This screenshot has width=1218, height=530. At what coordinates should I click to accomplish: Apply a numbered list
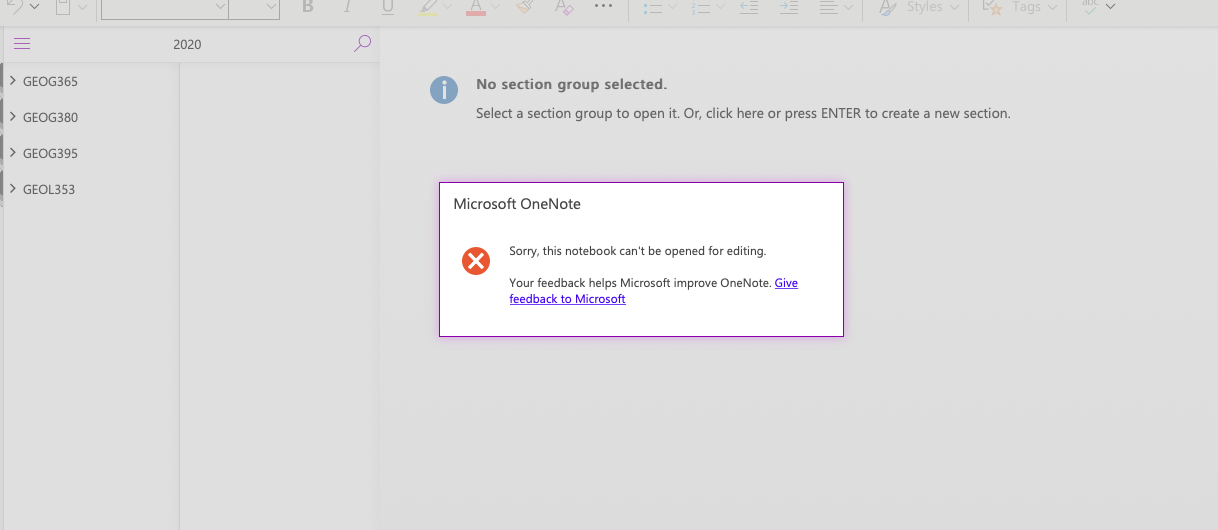click(x=701, y=6)
